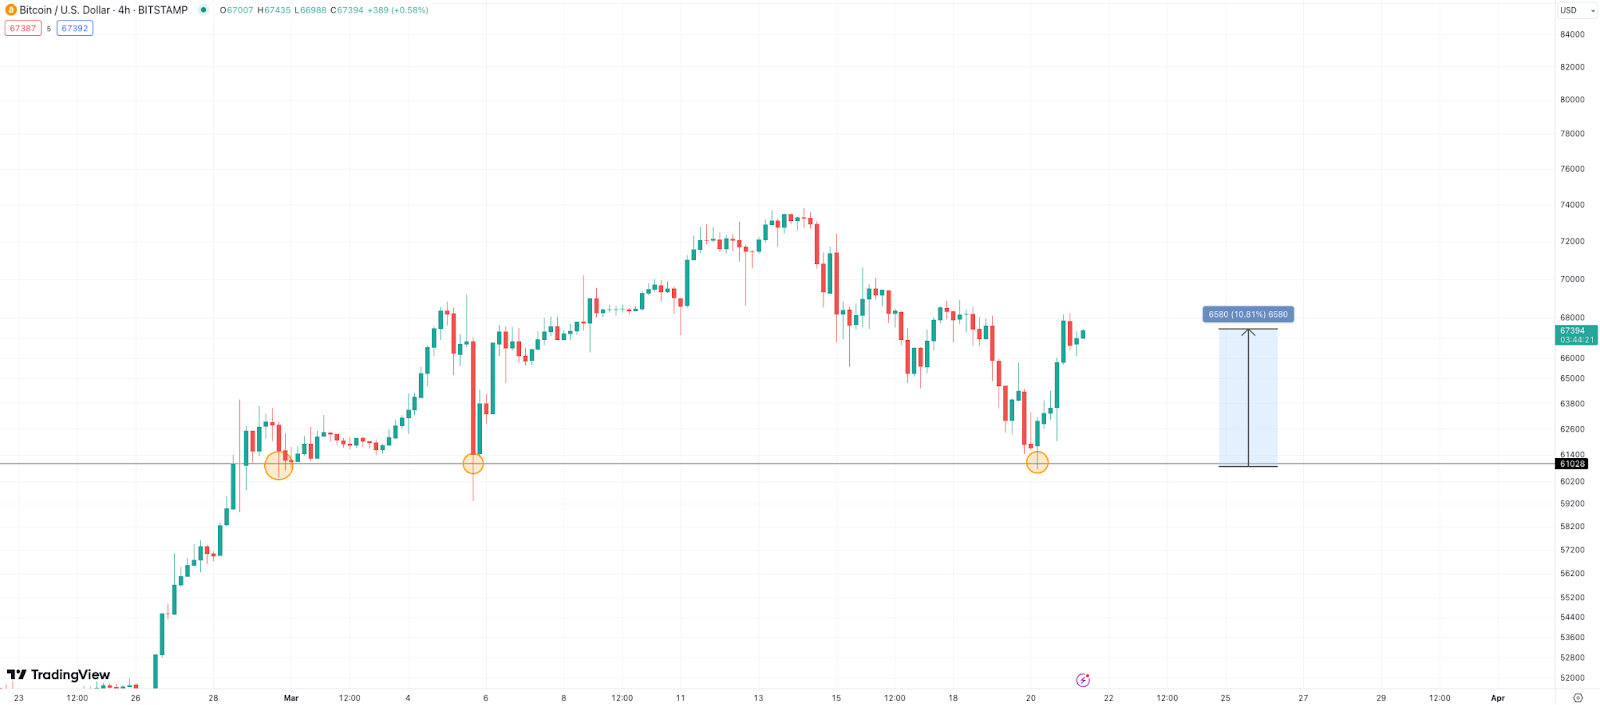Image resolution: width=1600 pixels, height=705 pixels.
Task: Select the leftmost orange circle marker
Action: coord(278,465)
